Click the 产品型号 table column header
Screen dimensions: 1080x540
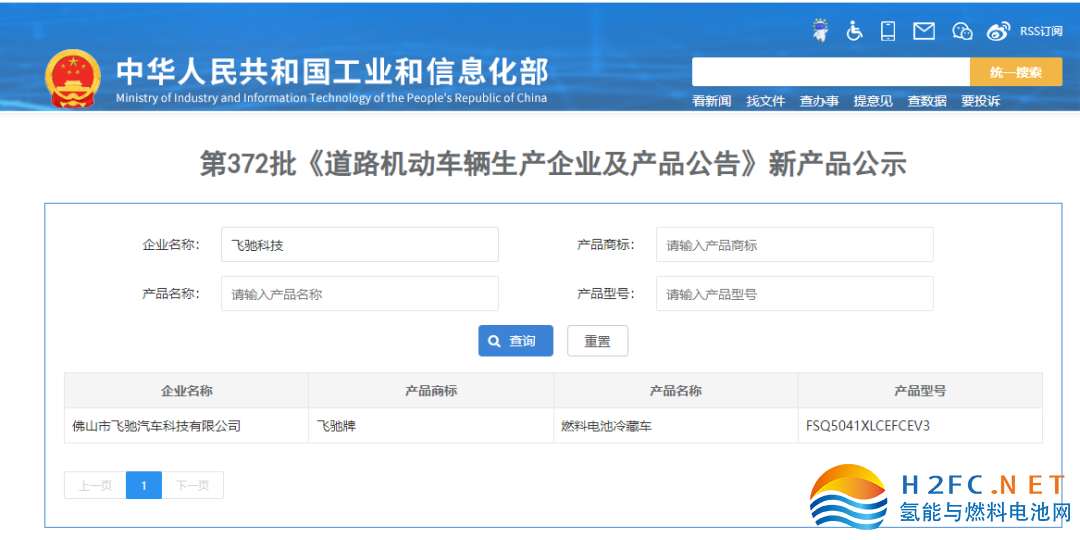[920, 391]
